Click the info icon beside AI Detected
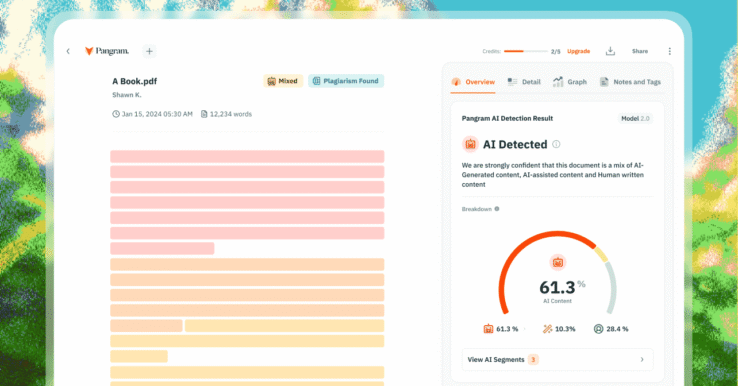Viewport: 738px width, 386px height. pos(556,144)
